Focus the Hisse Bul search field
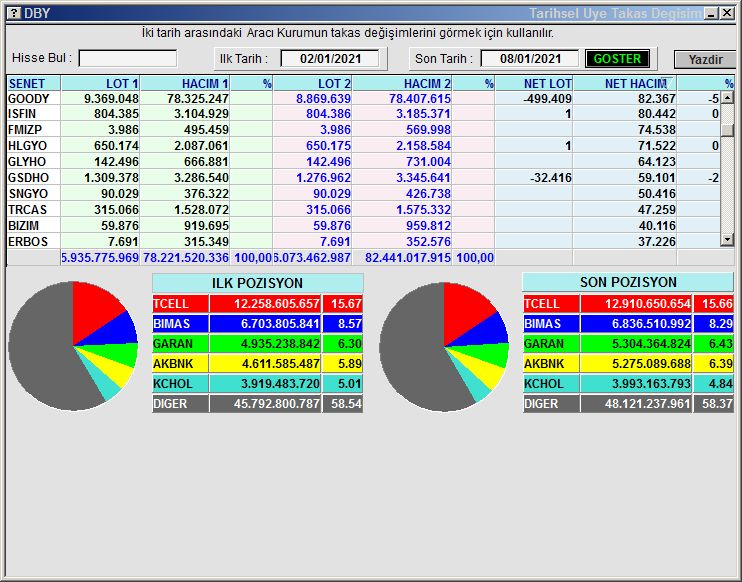Image resolution: width=742 pixels, height=582 pixels. [128, 59]
